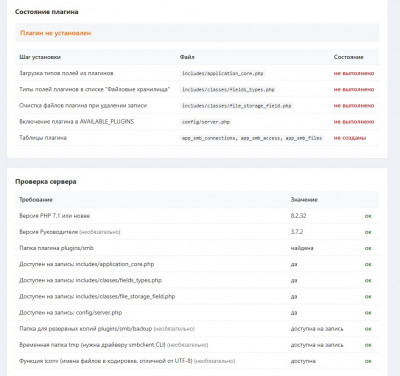The width and height of the screenshot is (400, 376).
Task: Click the version value 3.7.2
Action: point(297,232)
